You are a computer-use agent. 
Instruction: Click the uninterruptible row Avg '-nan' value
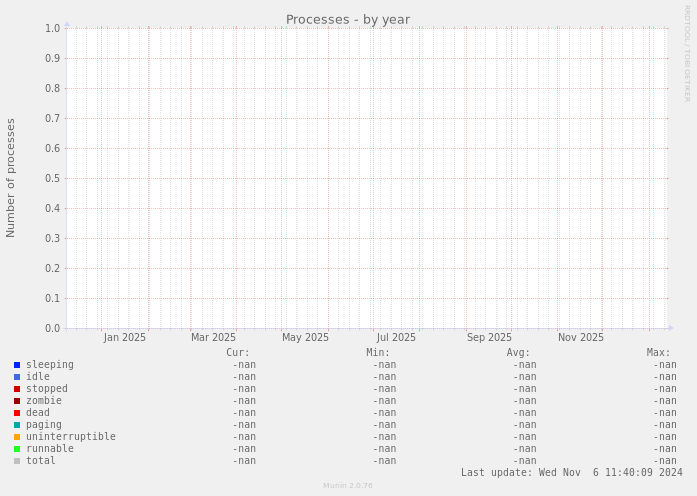point(525,437)
